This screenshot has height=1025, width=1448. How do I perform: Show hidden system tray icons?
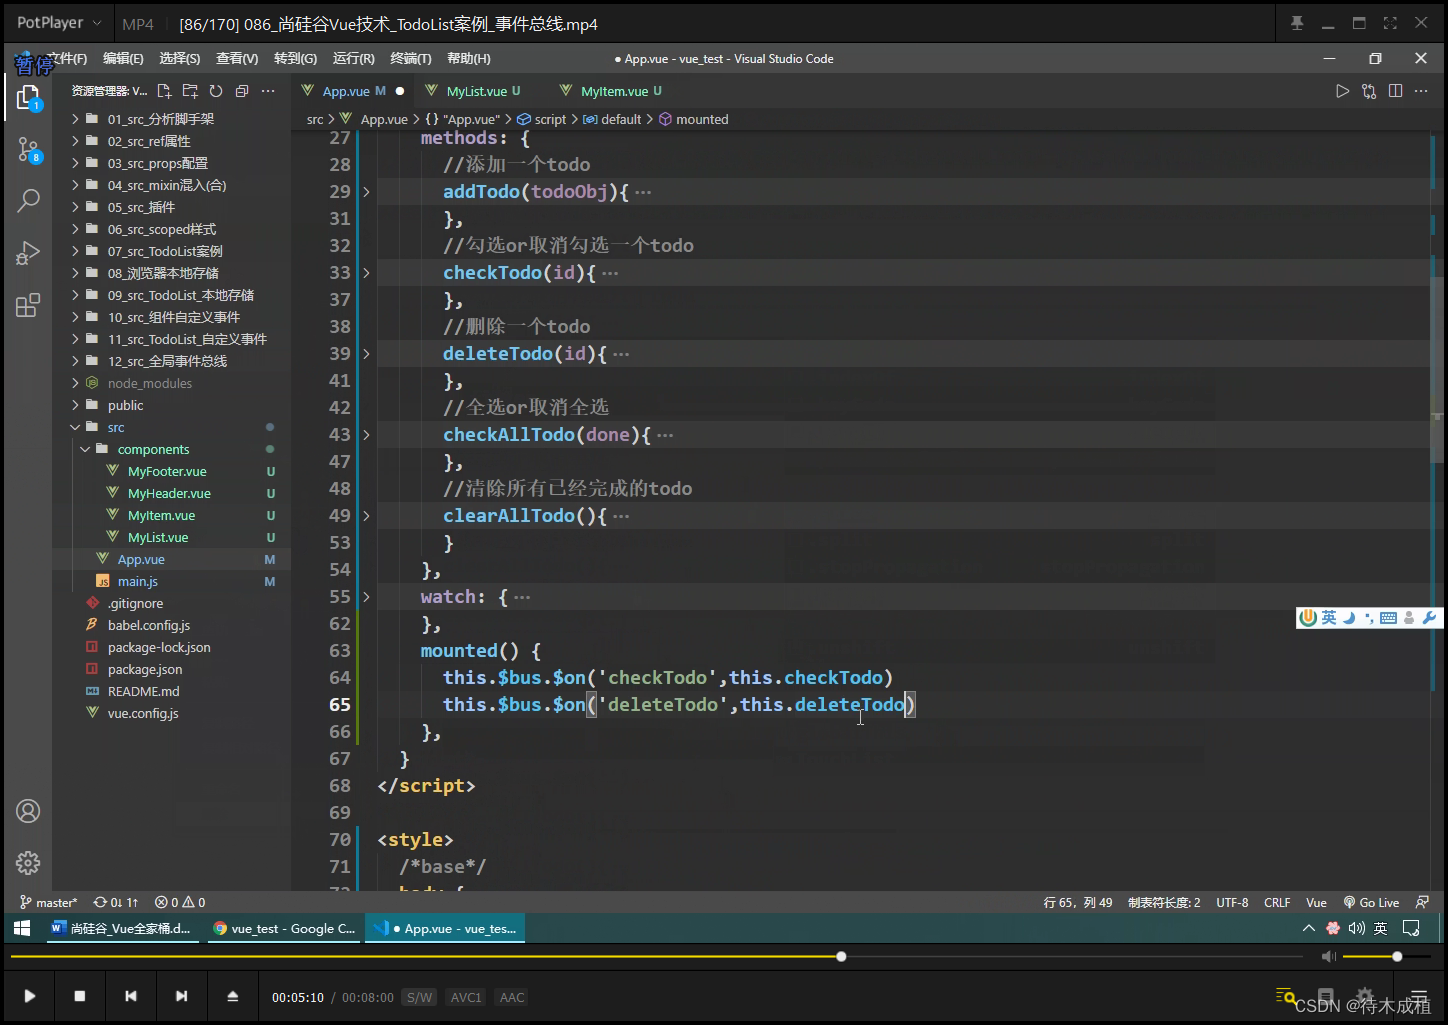(1308, 928)
